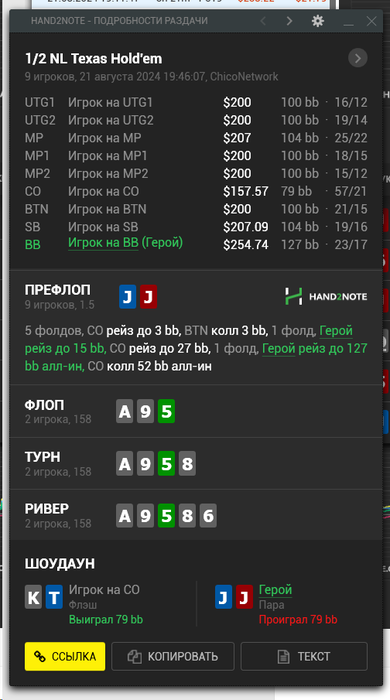Open the Игрок на BB (Герой) player link
This screenshot has width=390, height=700.
125,243
